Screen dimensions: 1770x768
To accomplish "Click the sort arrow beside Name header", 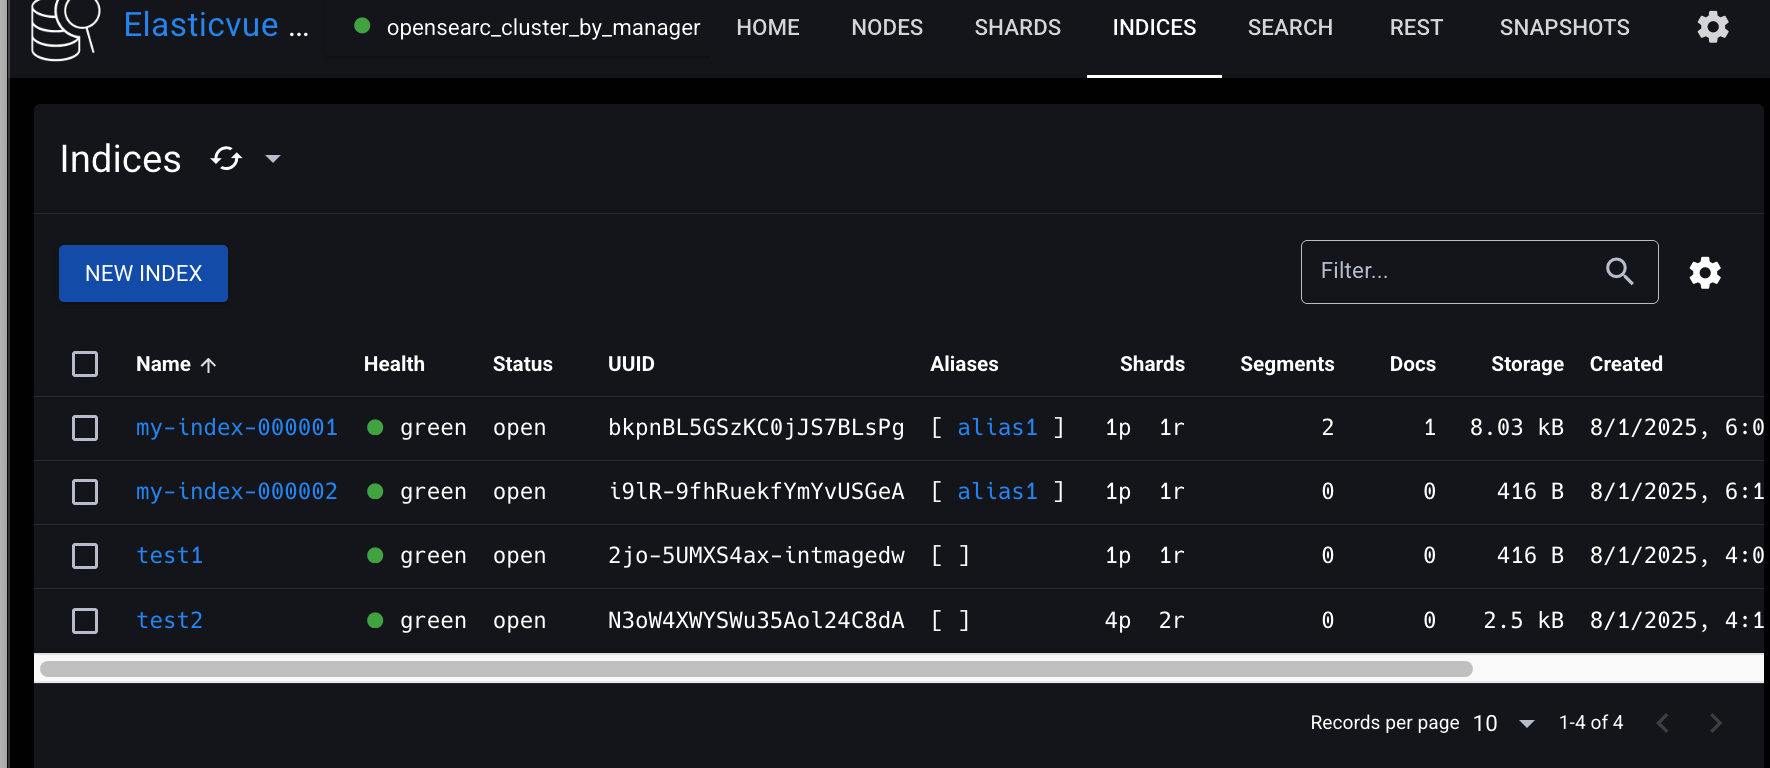I will pos(208,365).
